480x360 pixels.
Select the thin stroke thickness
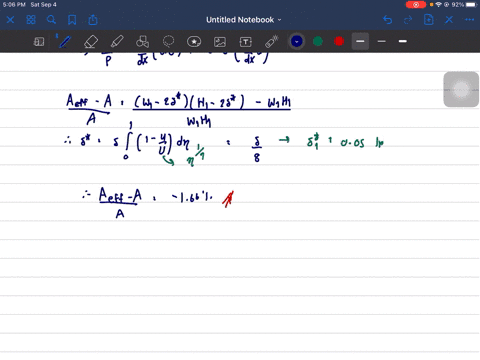[x=381, y=41]
